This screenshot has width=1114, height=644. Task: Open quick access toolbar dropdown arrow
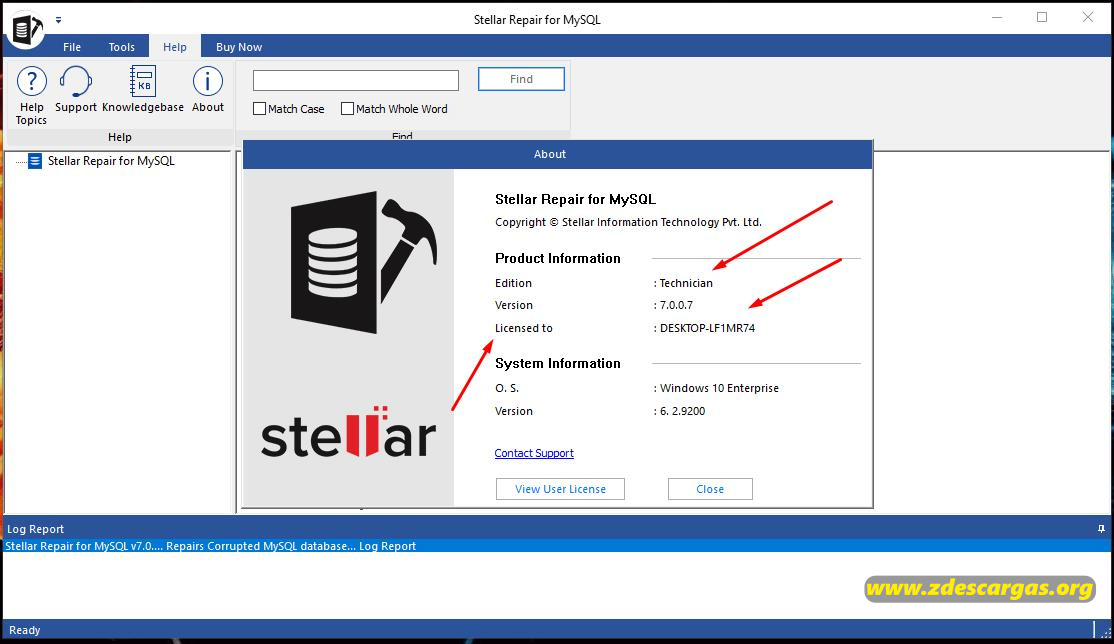pyautogui.click(x=58, y=20)
